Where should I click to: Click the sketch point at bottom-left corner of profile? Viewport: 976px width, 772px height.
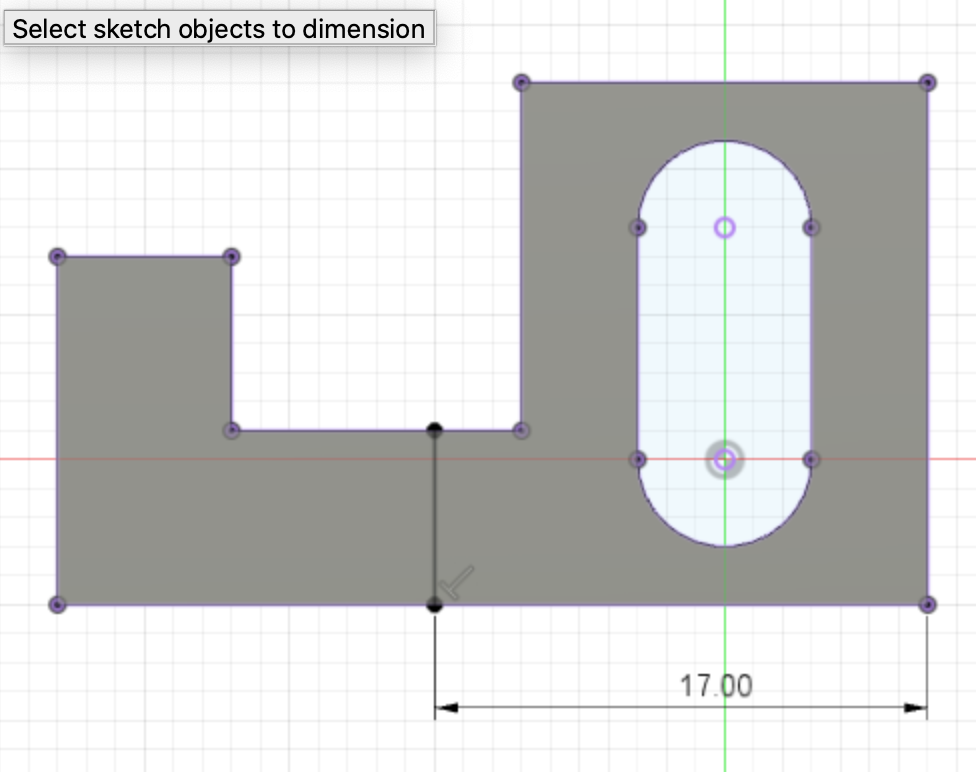point(57,605)
